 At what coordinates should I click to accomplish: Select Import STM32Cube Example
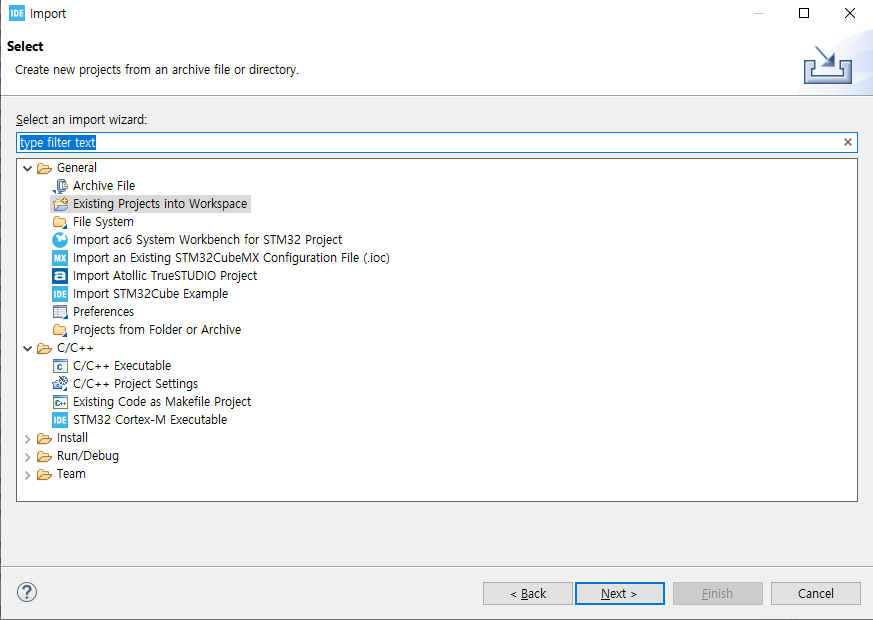coord(150,294)
